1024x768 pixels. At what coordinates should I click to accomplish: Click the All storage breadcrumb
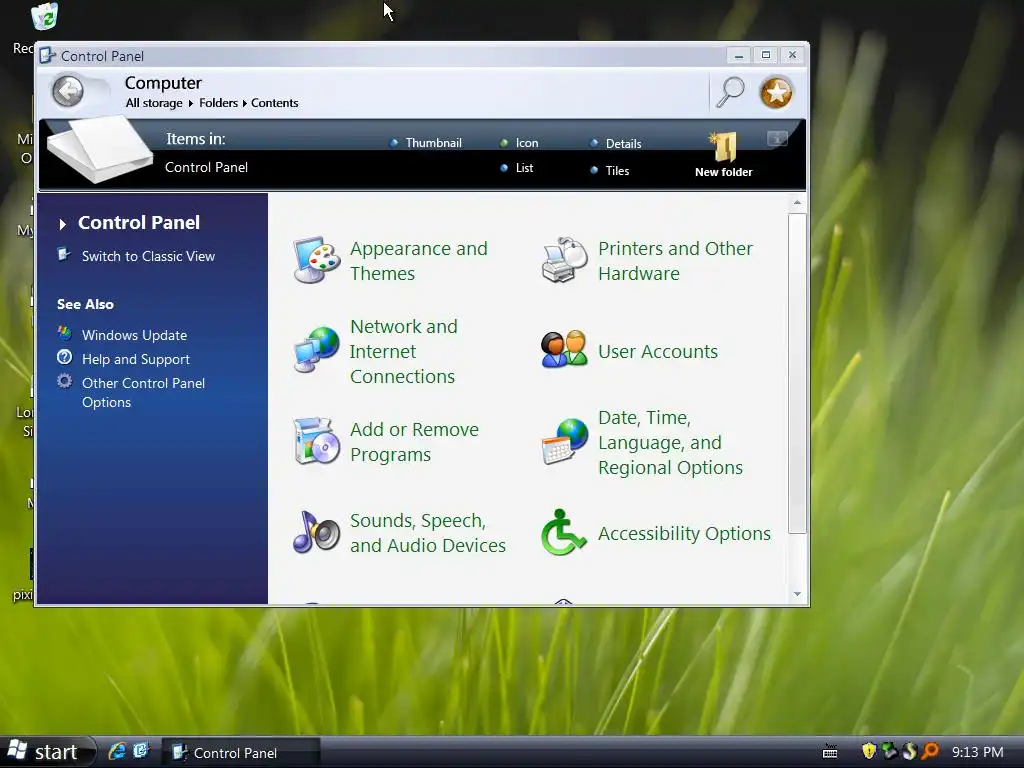pos(154,103)
